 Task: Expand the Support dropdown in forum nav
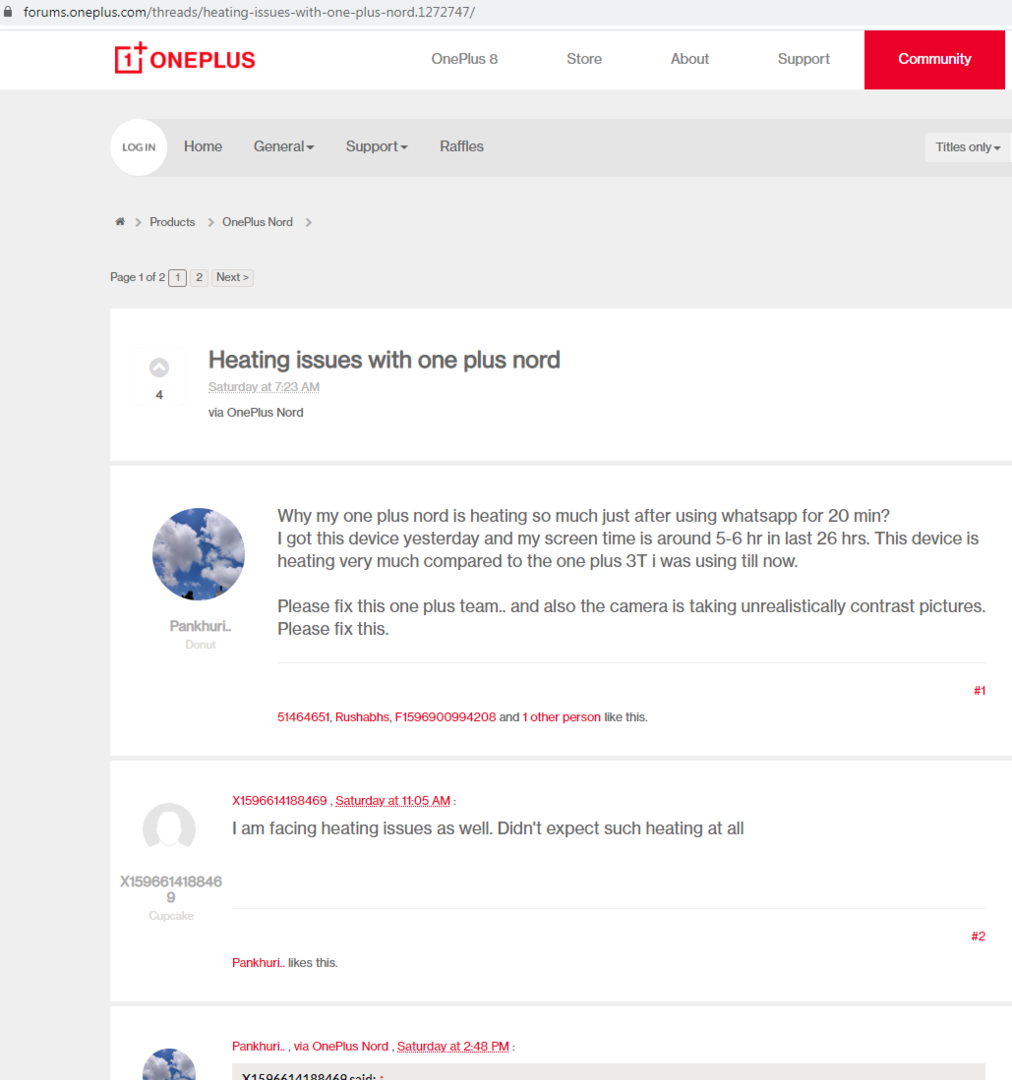[x=377, y=147]
